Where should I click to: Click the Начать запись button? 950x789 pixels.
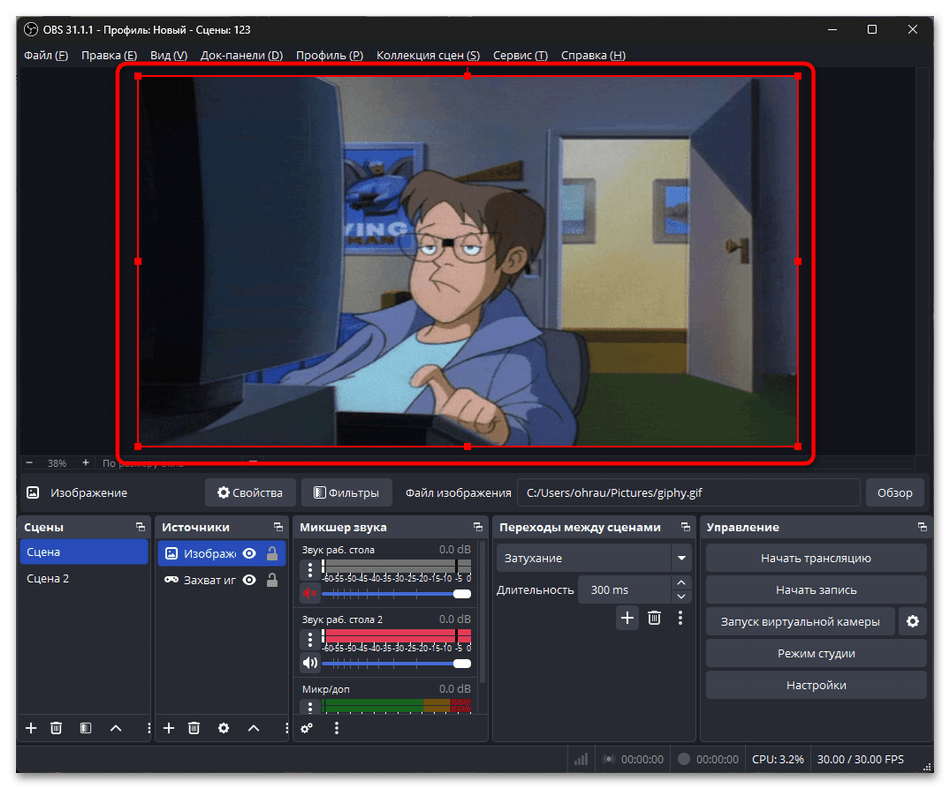(x=815, y=590)
